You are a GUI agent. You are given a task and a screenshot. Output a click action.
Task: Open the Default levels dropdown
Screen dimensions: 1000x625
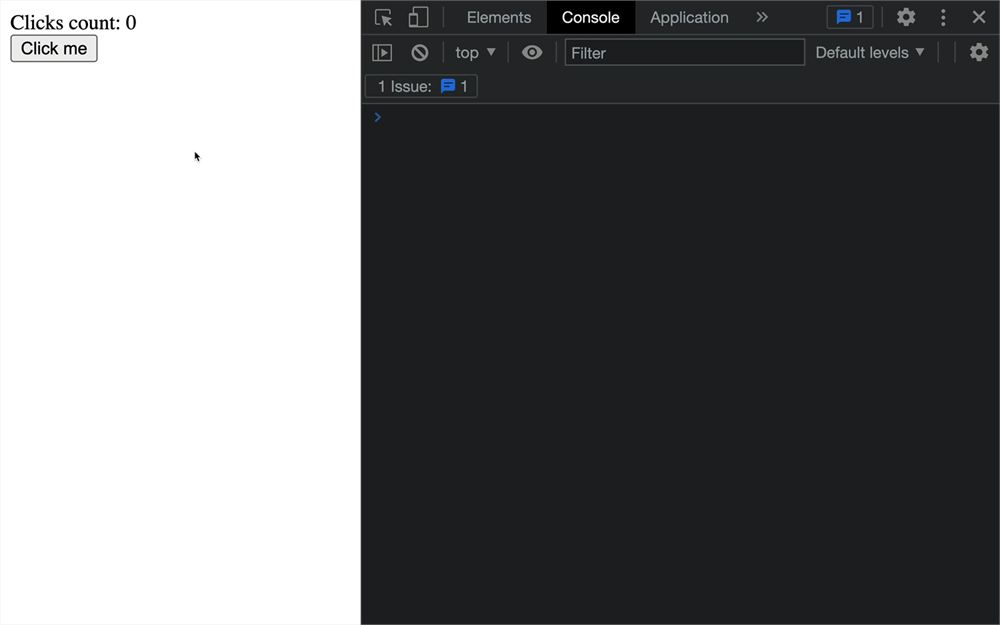(870, 52)
